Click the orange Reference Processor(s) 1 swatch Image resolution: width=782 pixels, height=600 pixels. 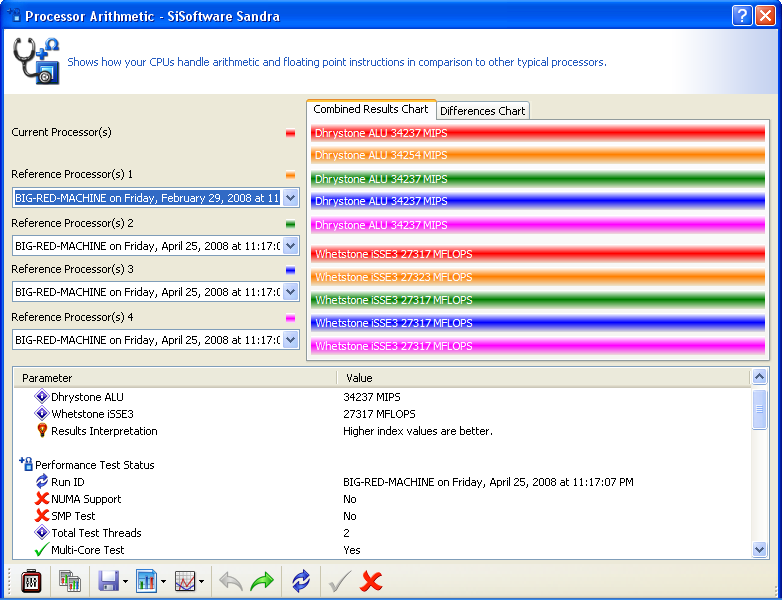point(290,175)
